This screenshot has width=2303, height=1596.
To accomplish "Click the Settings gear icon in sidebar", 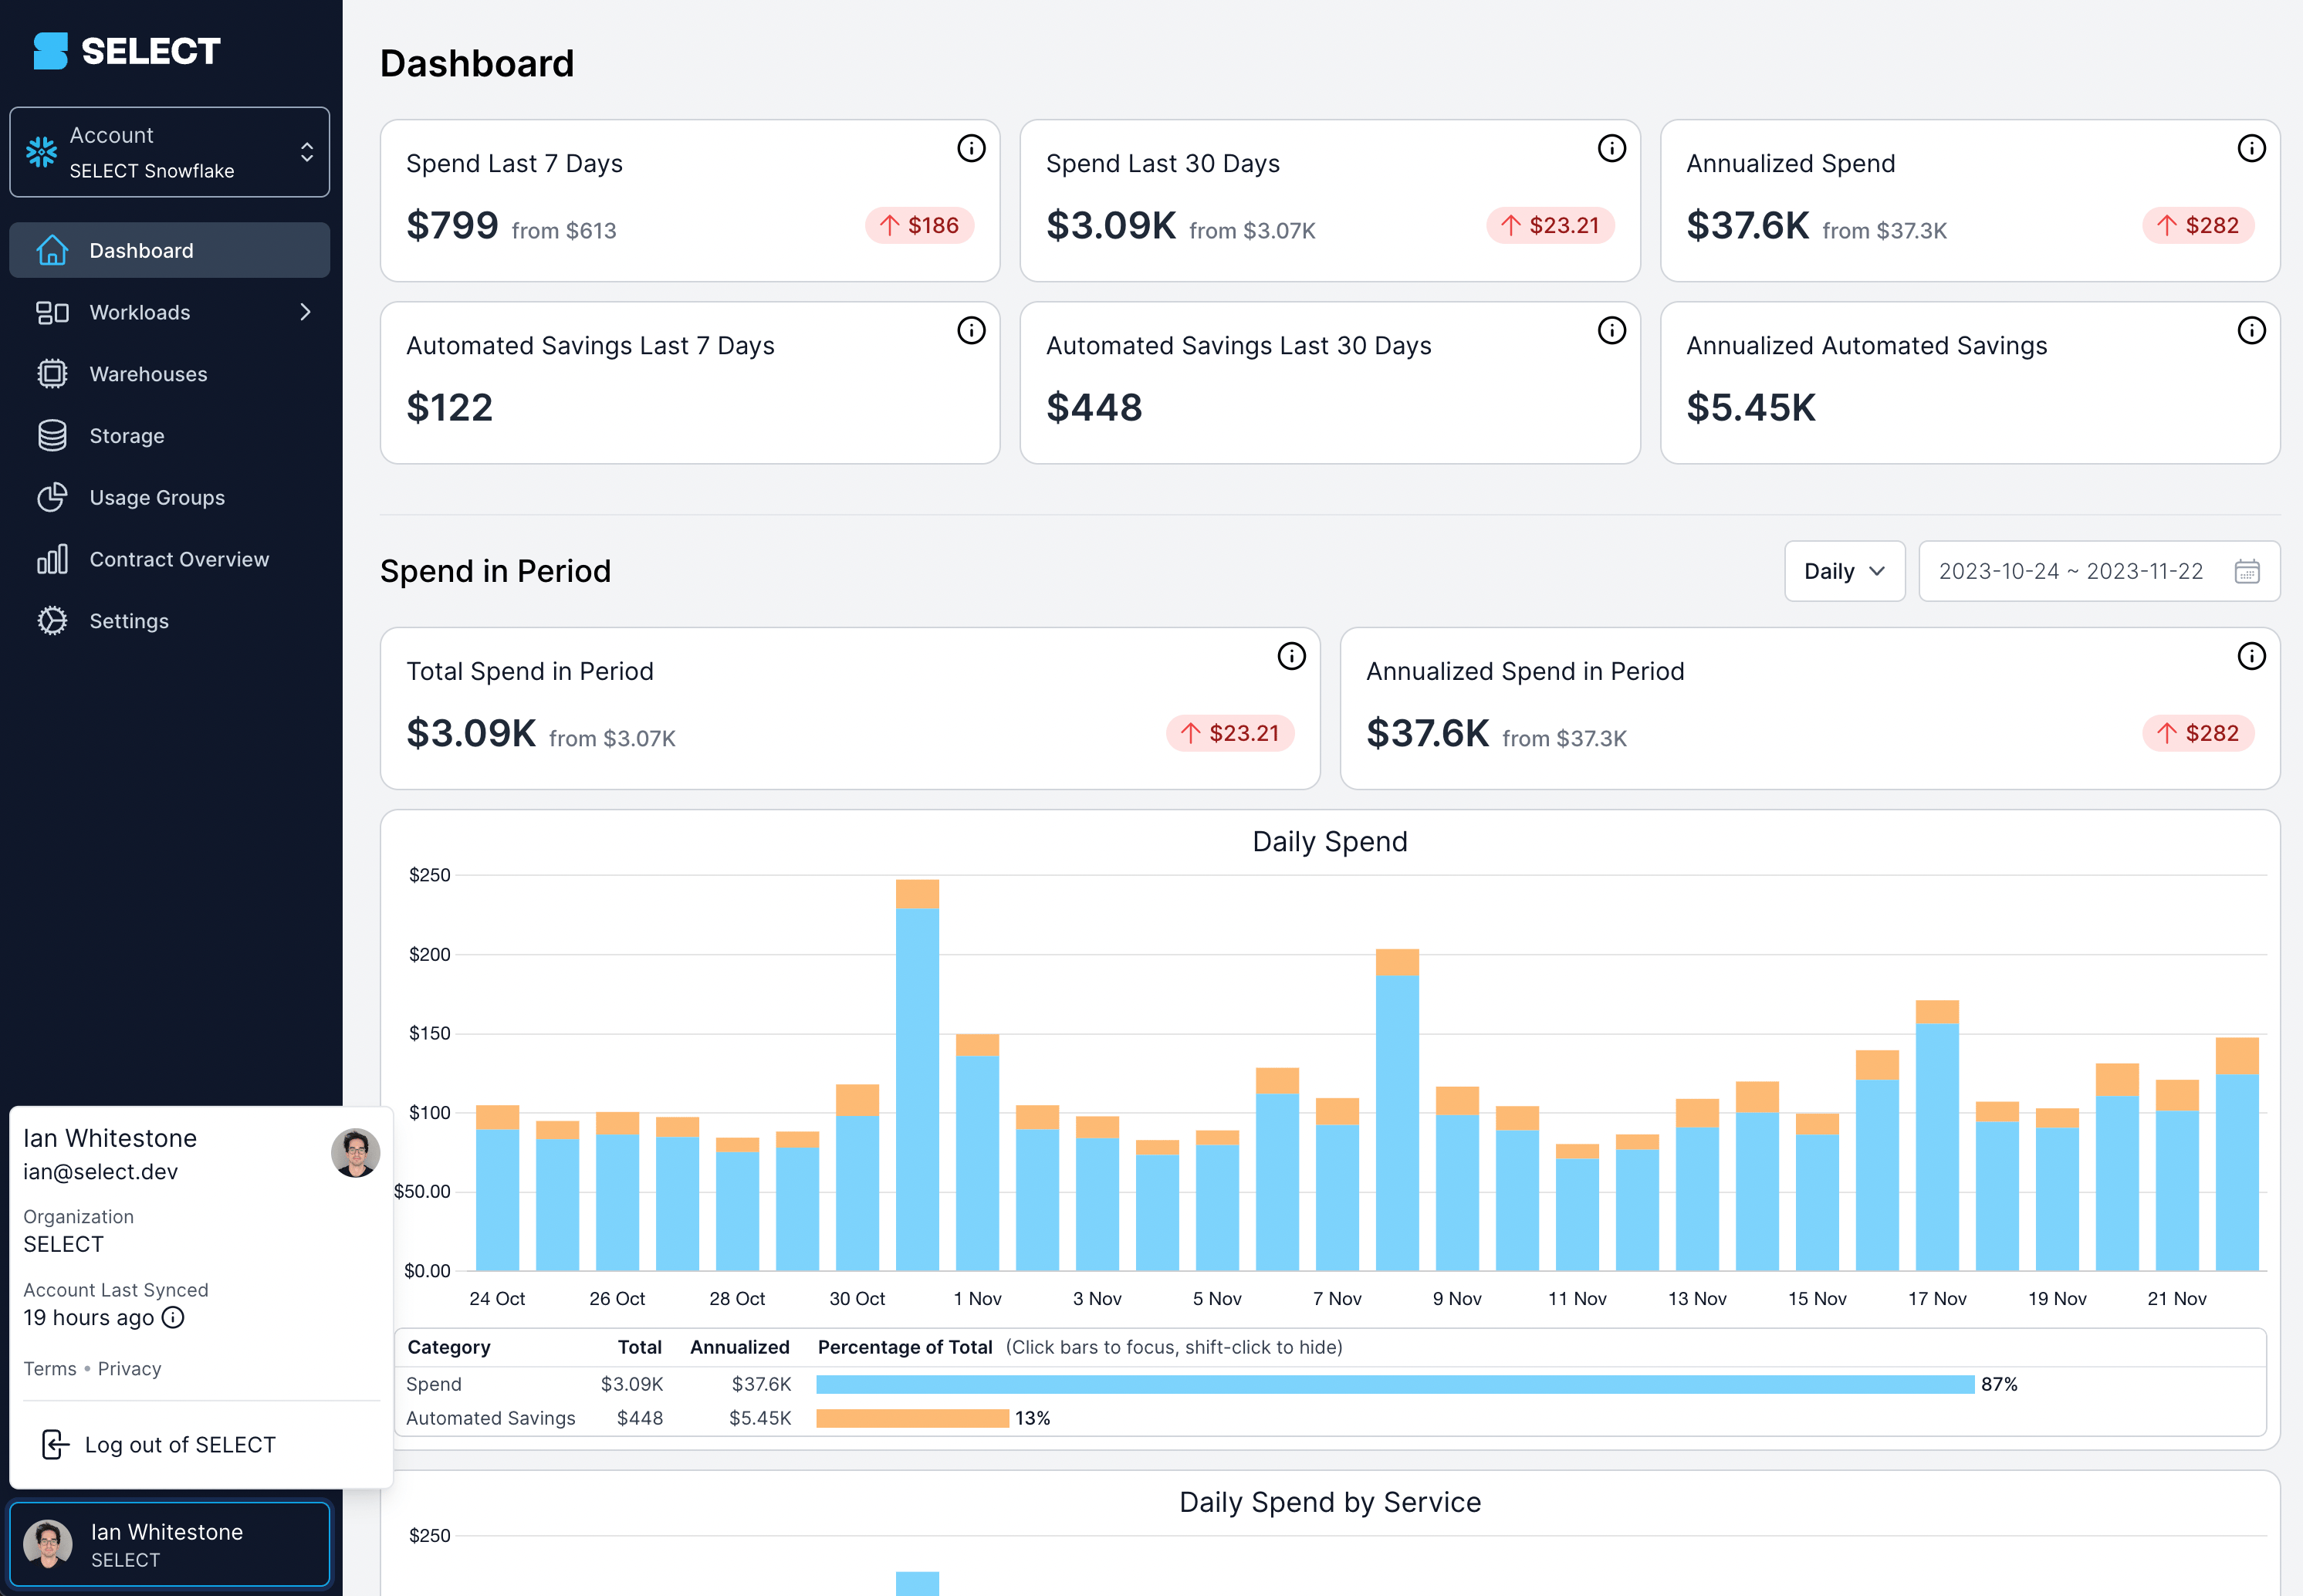I will (52, 621).
